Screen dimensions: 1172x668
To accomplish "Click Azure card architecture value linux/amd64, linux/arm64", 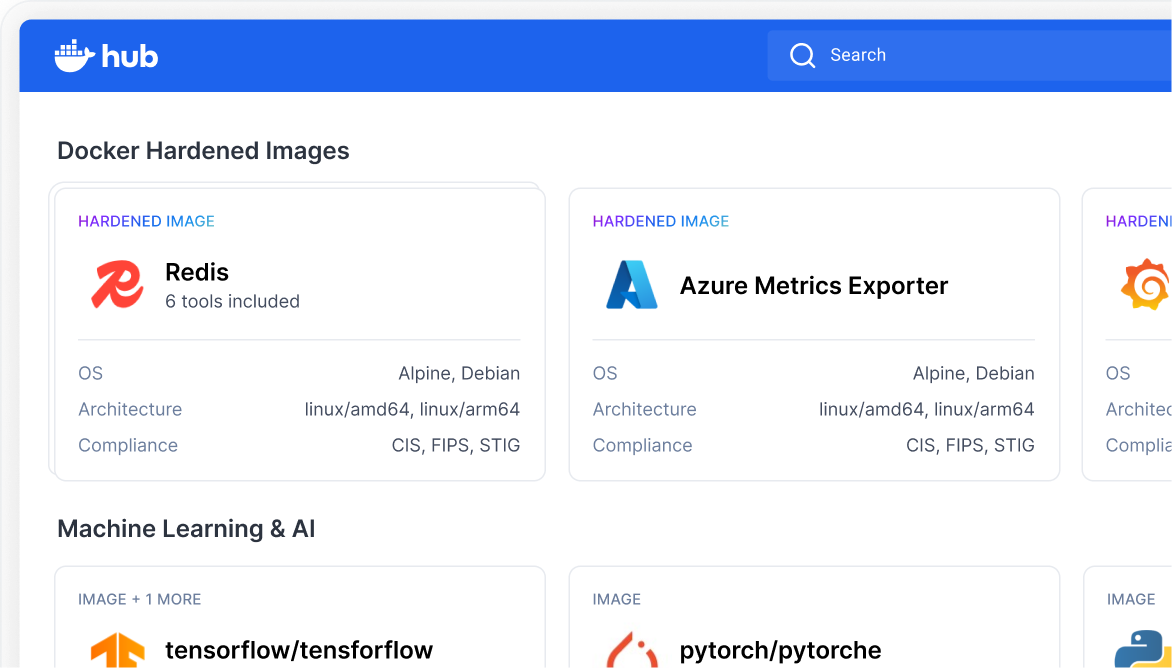I will pyautogui.click(x=927, y=409).
